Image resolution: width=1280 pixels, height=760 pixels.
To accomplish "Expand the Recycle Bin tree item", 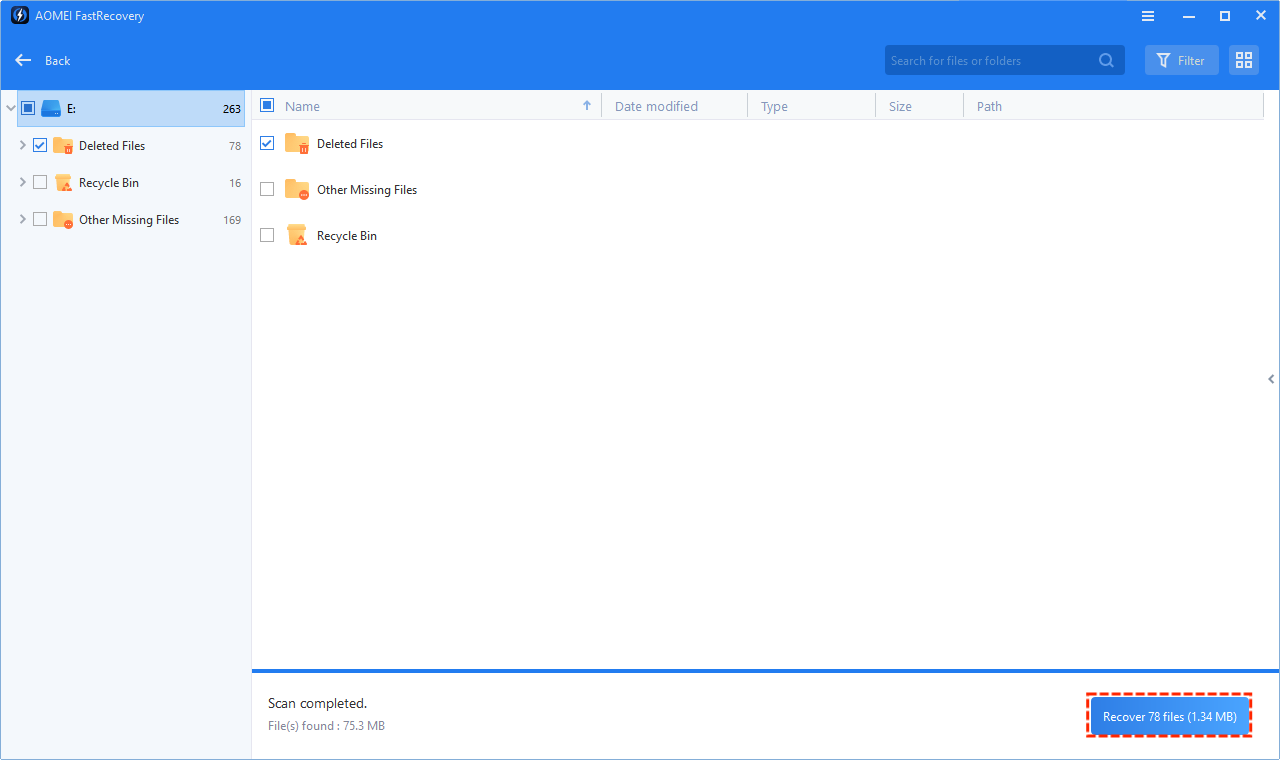I will point(22,182).
